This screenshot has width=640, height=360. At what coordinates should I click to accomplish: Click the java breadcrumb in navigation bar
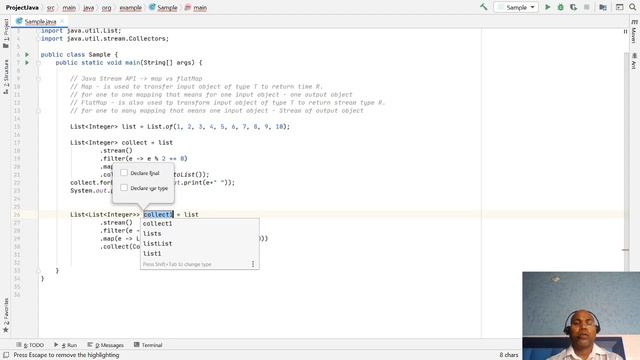click(x=89, y=7)
